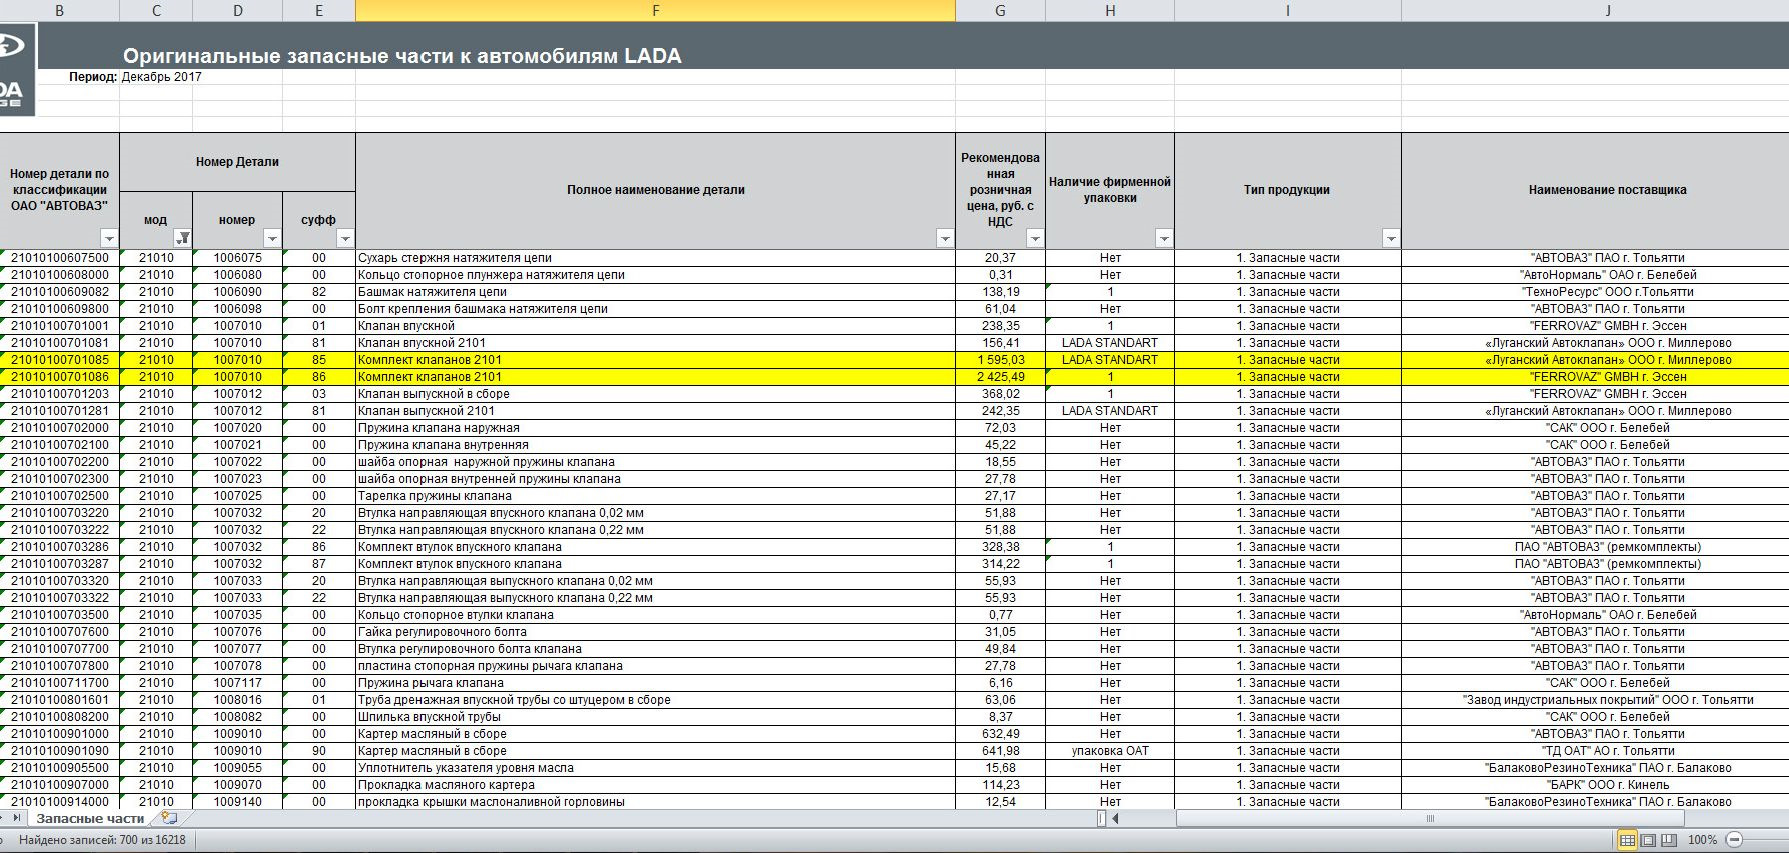This screenshot has height=853, width=1789.
Task: Select cell 'Уплотнитель указателя уровня масла'
Action: pyautogui.click(x=655, y=768)
